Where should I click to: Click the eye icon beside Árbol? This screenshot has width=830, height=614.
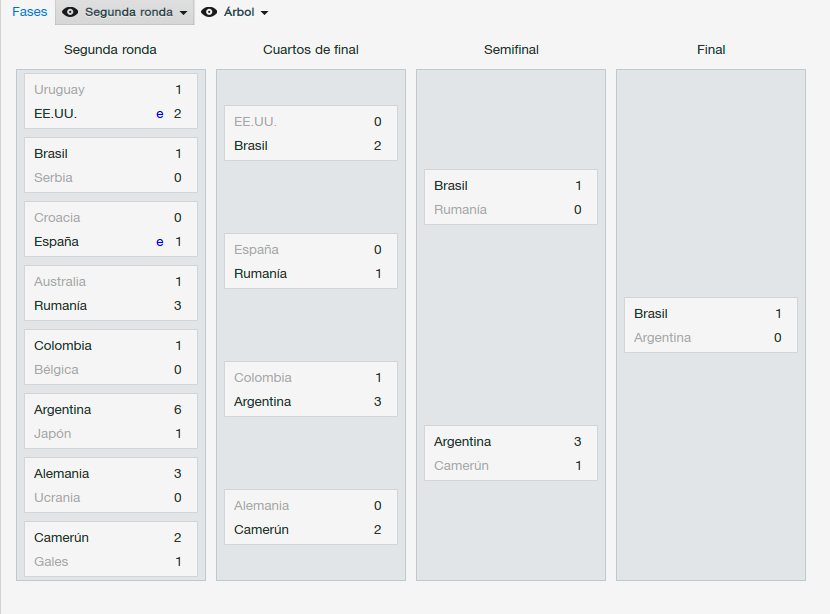coord(209,12)
